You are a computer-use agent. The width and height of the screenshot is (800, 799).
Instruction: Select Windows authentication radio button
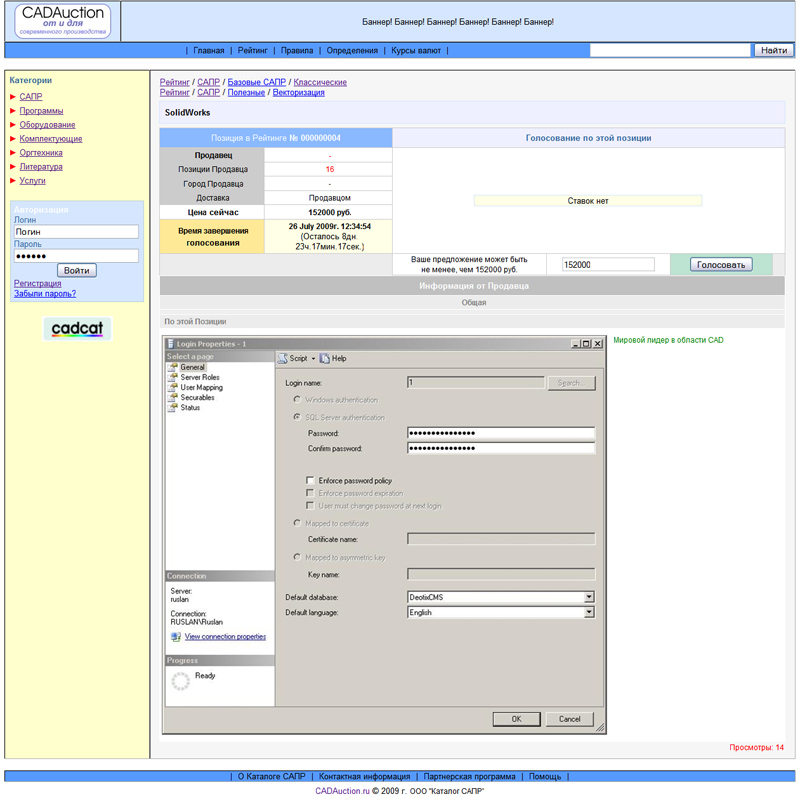coord(297,400)
